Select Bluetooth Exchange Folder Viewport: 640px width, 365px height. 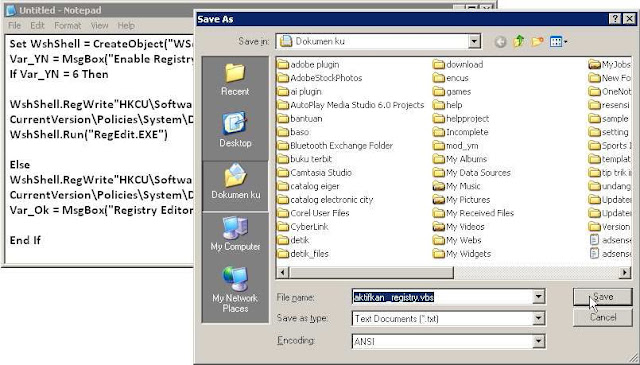pyautogui.click(x=335, y=145)
